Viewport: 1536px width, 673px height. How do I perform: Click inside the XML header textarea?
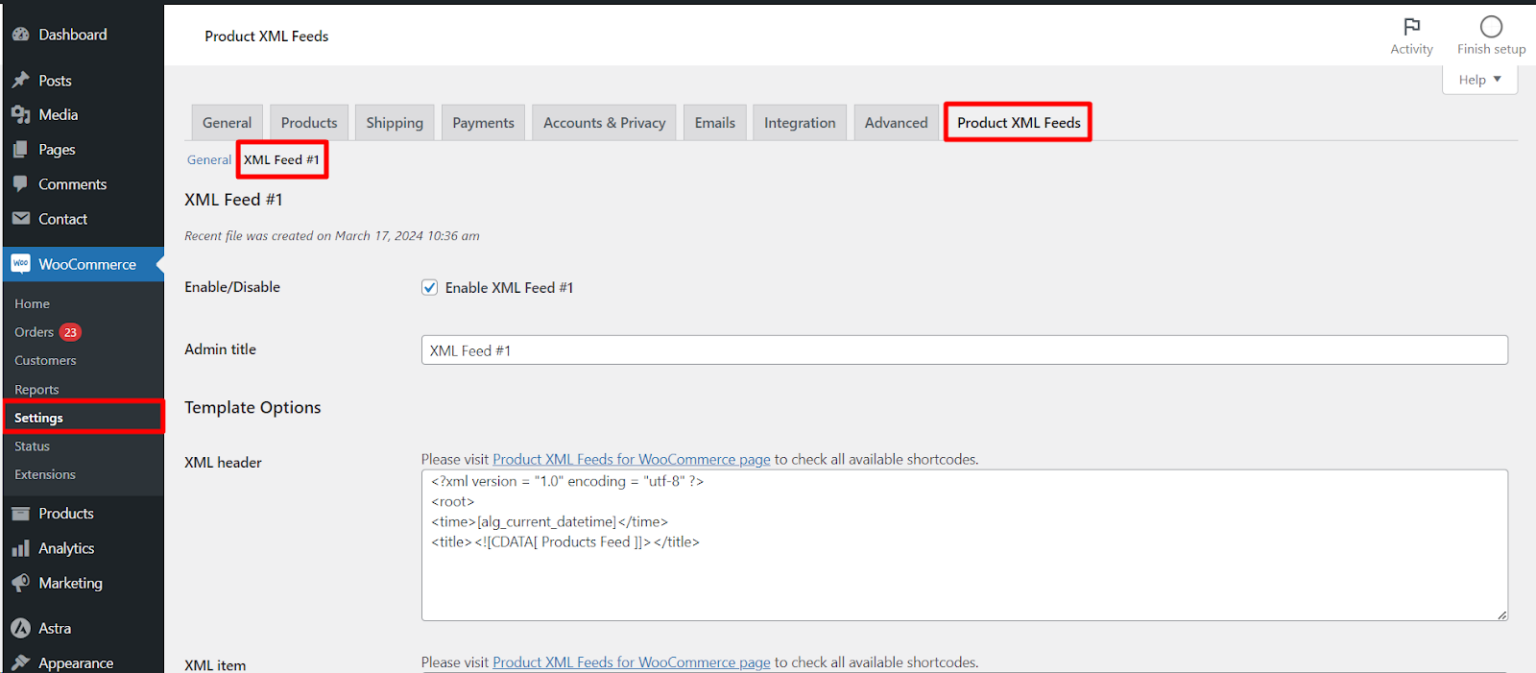(x=964, y=580)
